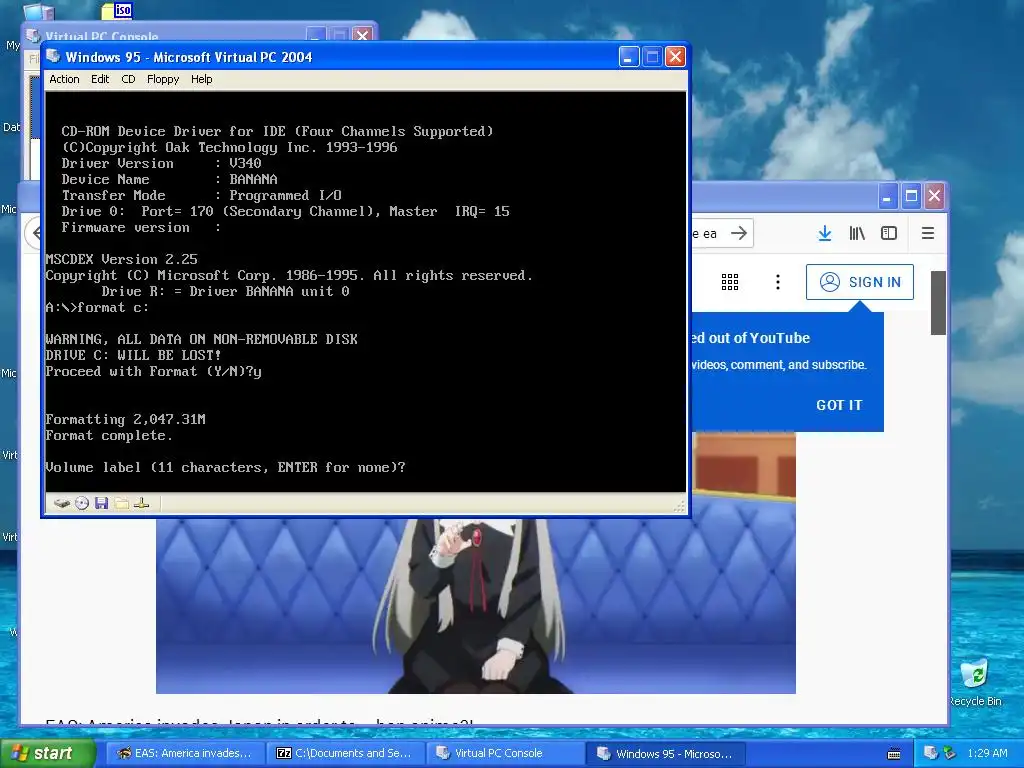Open the YouTube apps grid icon
Image resolution: width=1024 pixels, height=768 pixels.
click(x=729, y=282)
